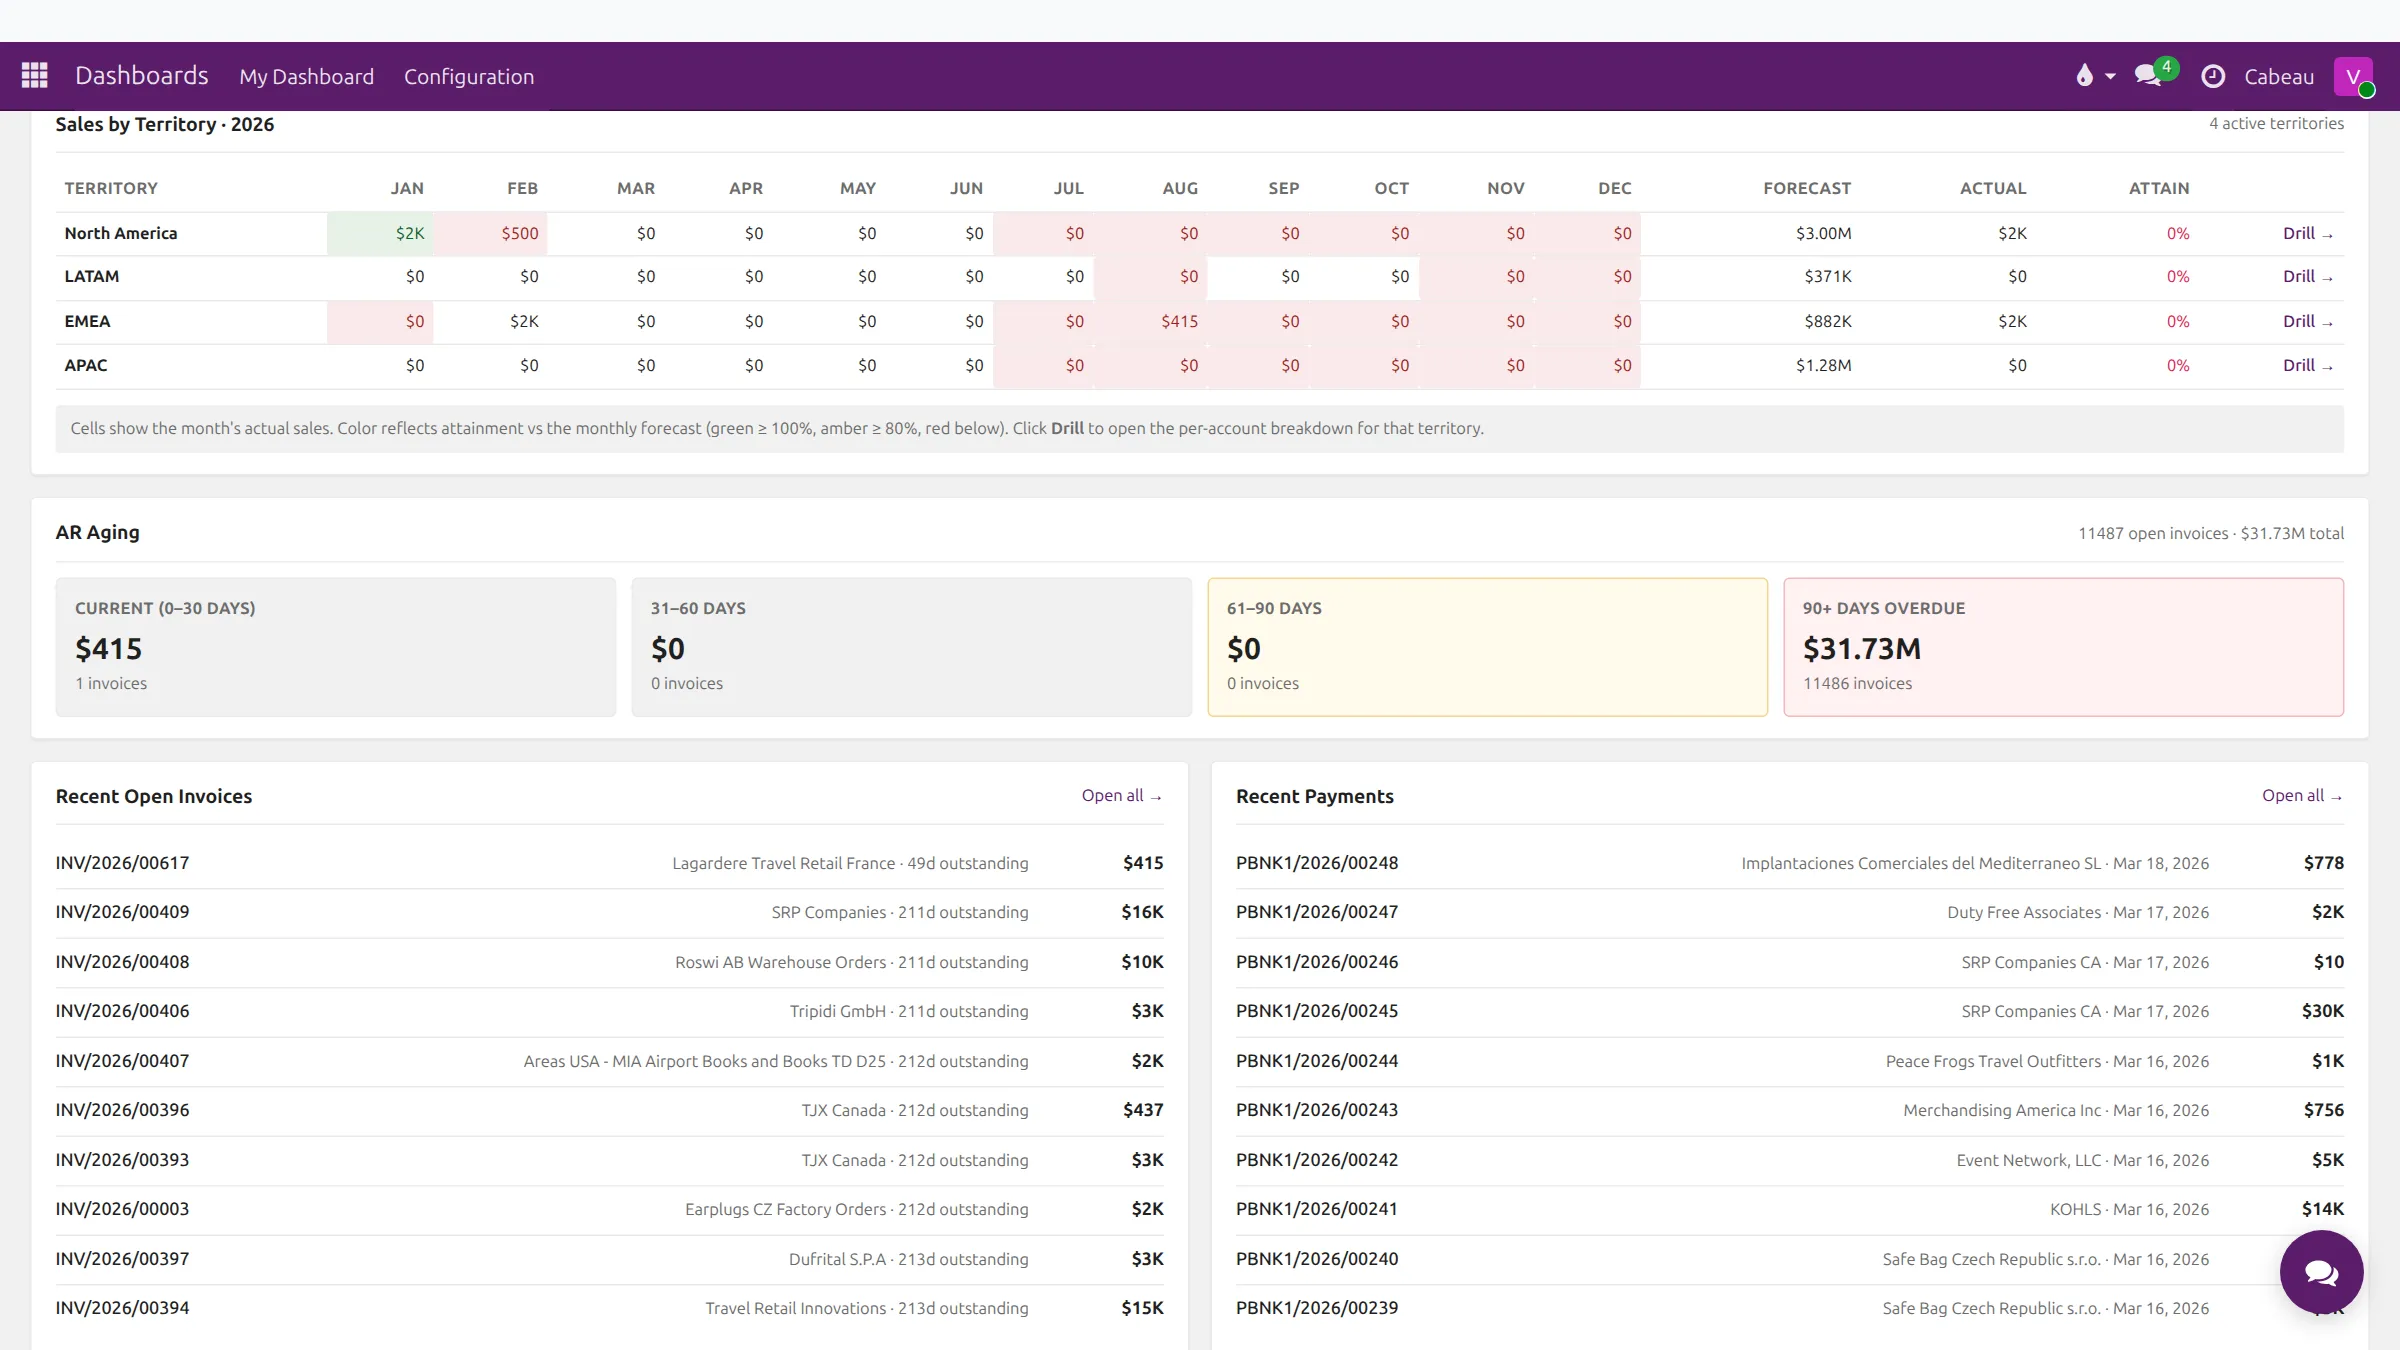2400x1350 pixels.
Task: Open the user avatar menu
Action: (2353, 76)
